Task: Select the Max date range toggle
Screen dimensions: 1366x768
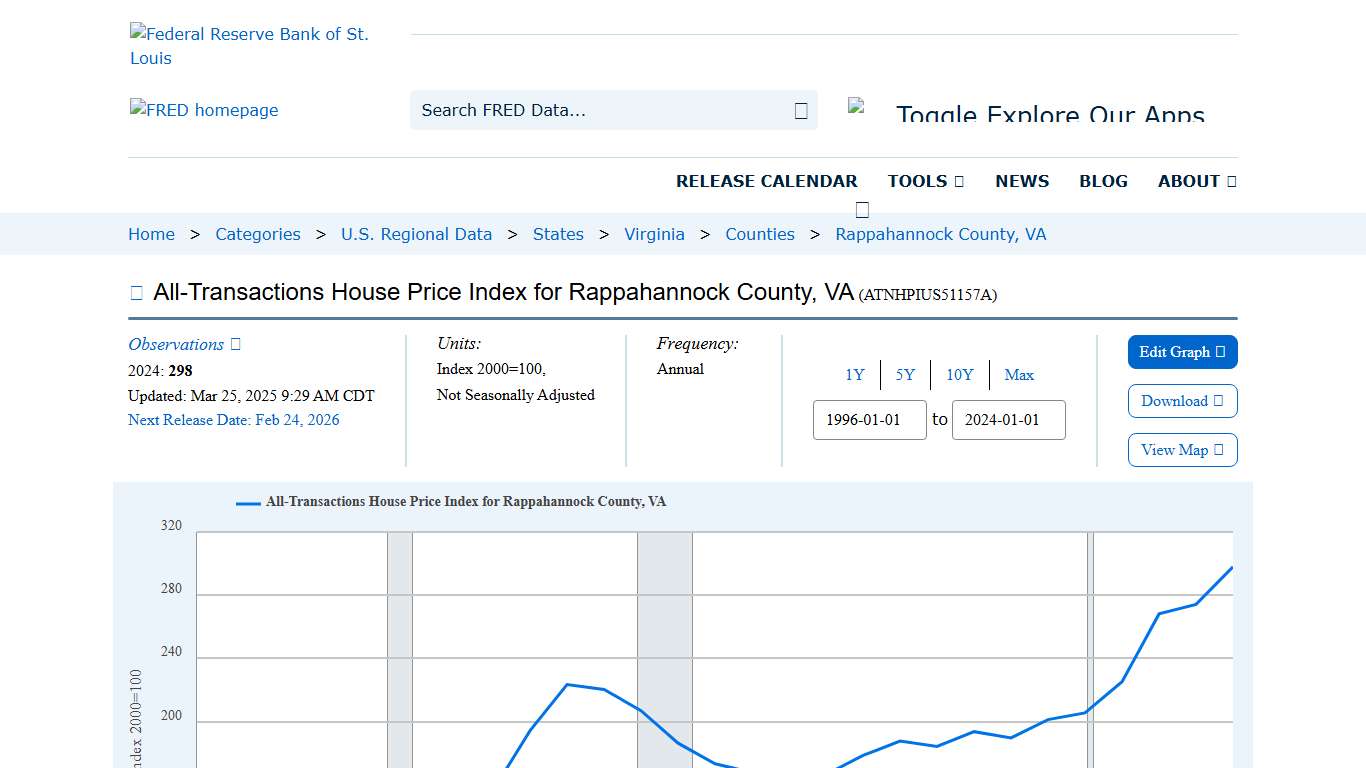Action: tap(1019, 375)
